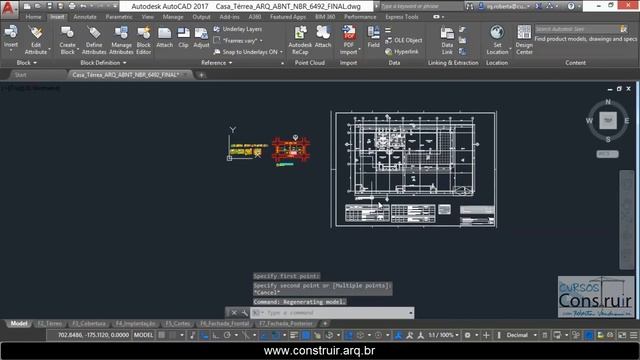Open Design Center
The width and height of the screenshot is (640, 360).
coord(524,40)
